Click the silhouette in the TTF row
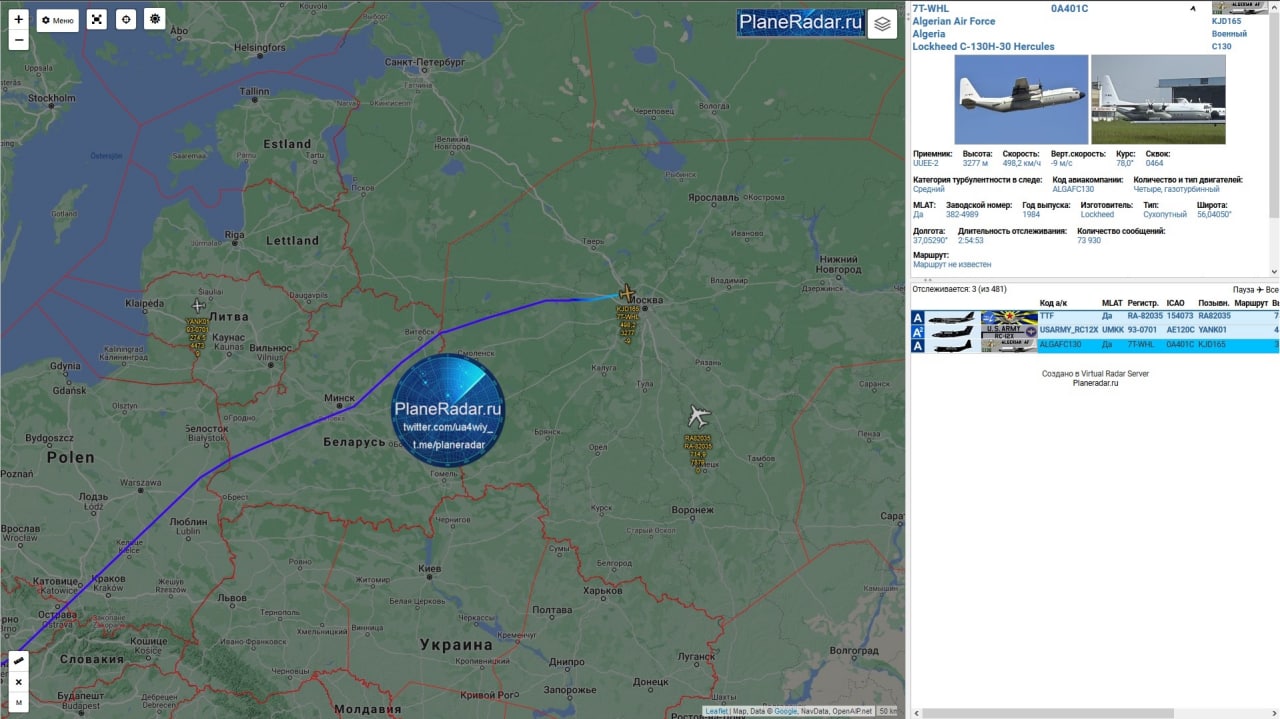 tap(951, 317)
